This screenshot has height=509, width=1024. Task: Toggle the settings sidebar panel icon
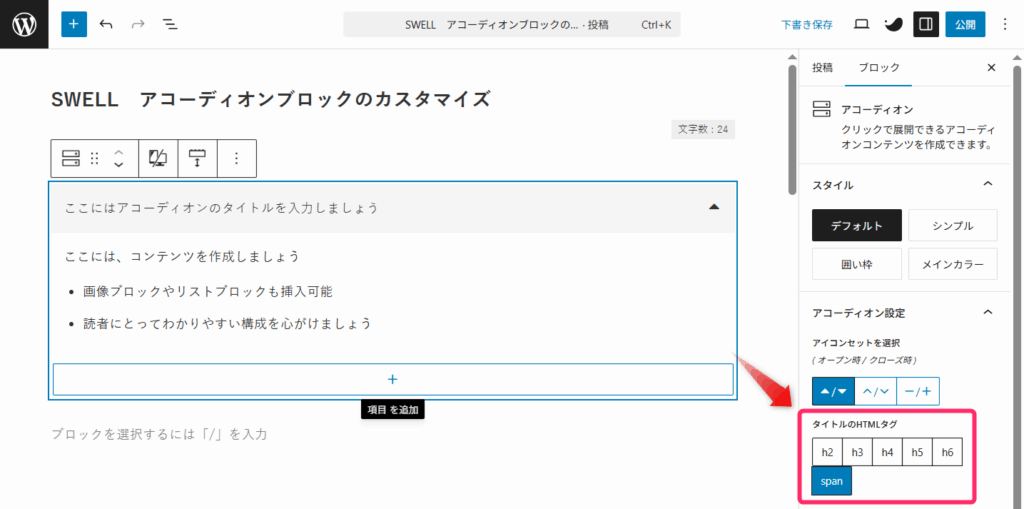click(925, 24)
